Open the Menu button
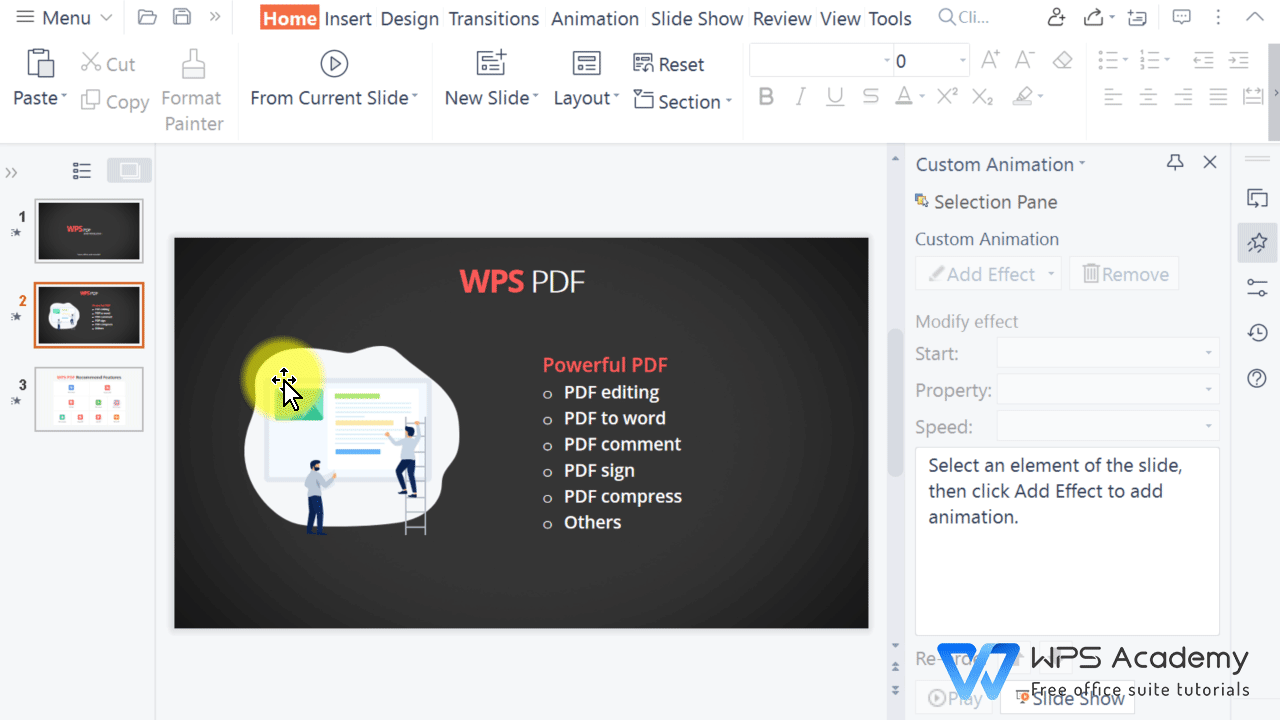The image size is (1280, 720). coord(64,17)
